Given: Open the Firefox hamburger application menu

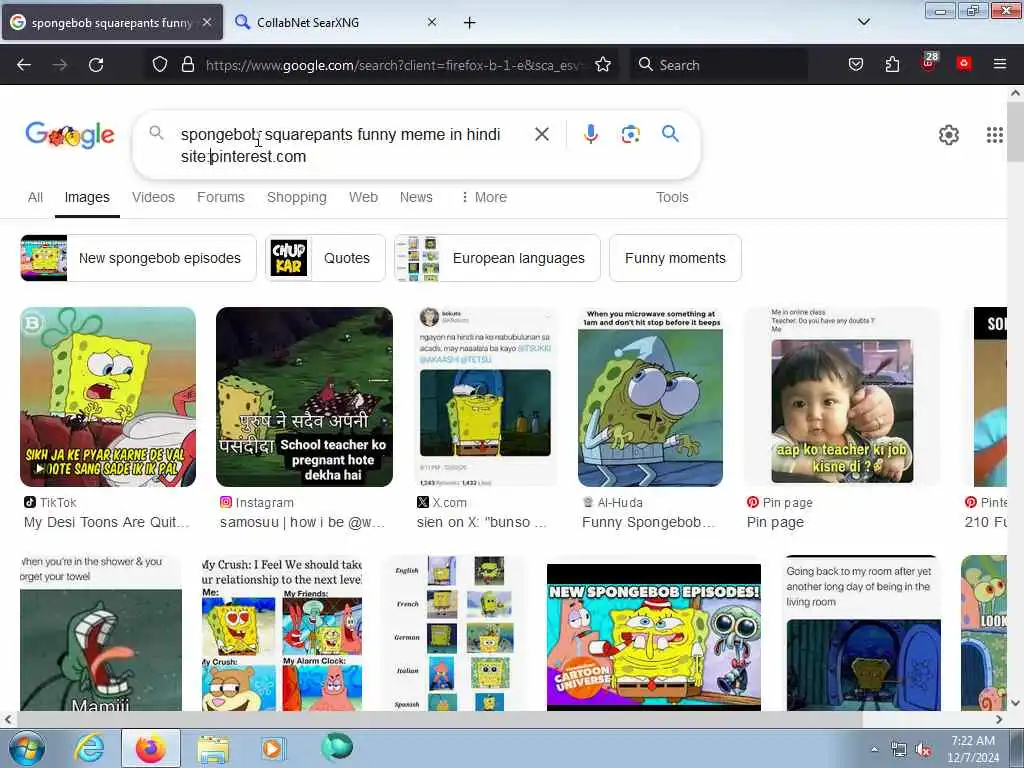Looking at the screenshot, I should point(1000,64).
